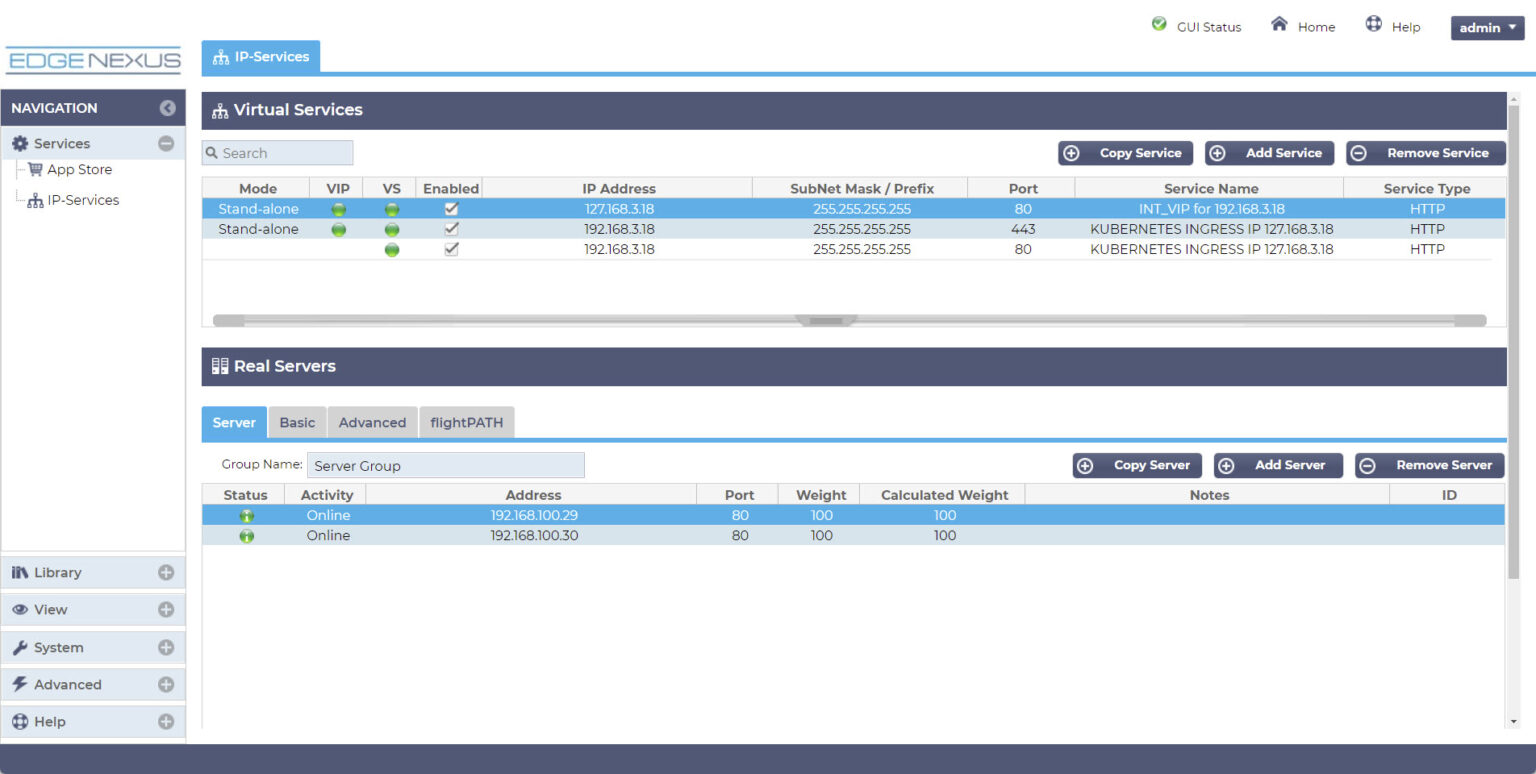Click the plus icon on Add Service

pyautogui.click(x=1218, y=153)
